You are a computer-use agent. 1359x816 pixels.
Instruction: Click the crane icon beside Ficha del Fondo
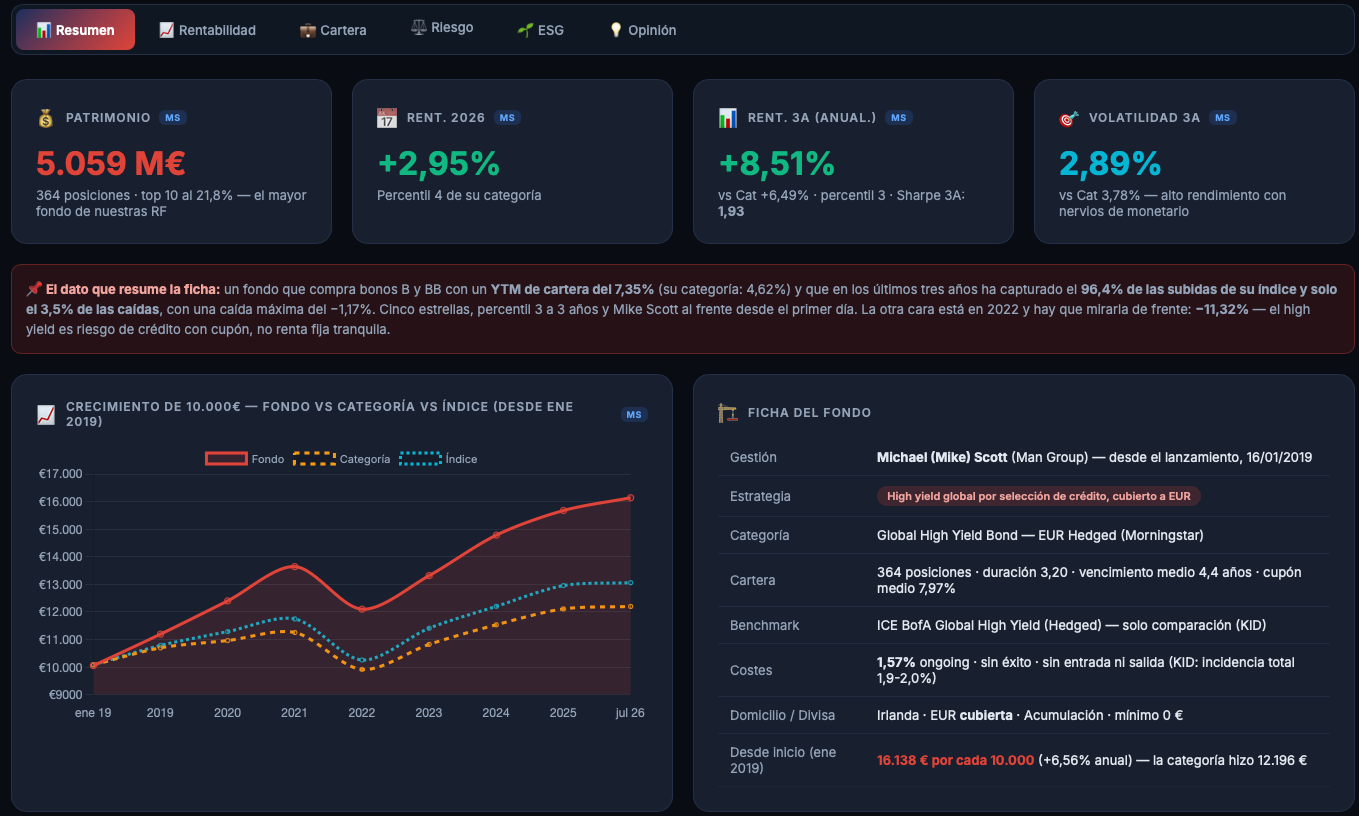728,412
